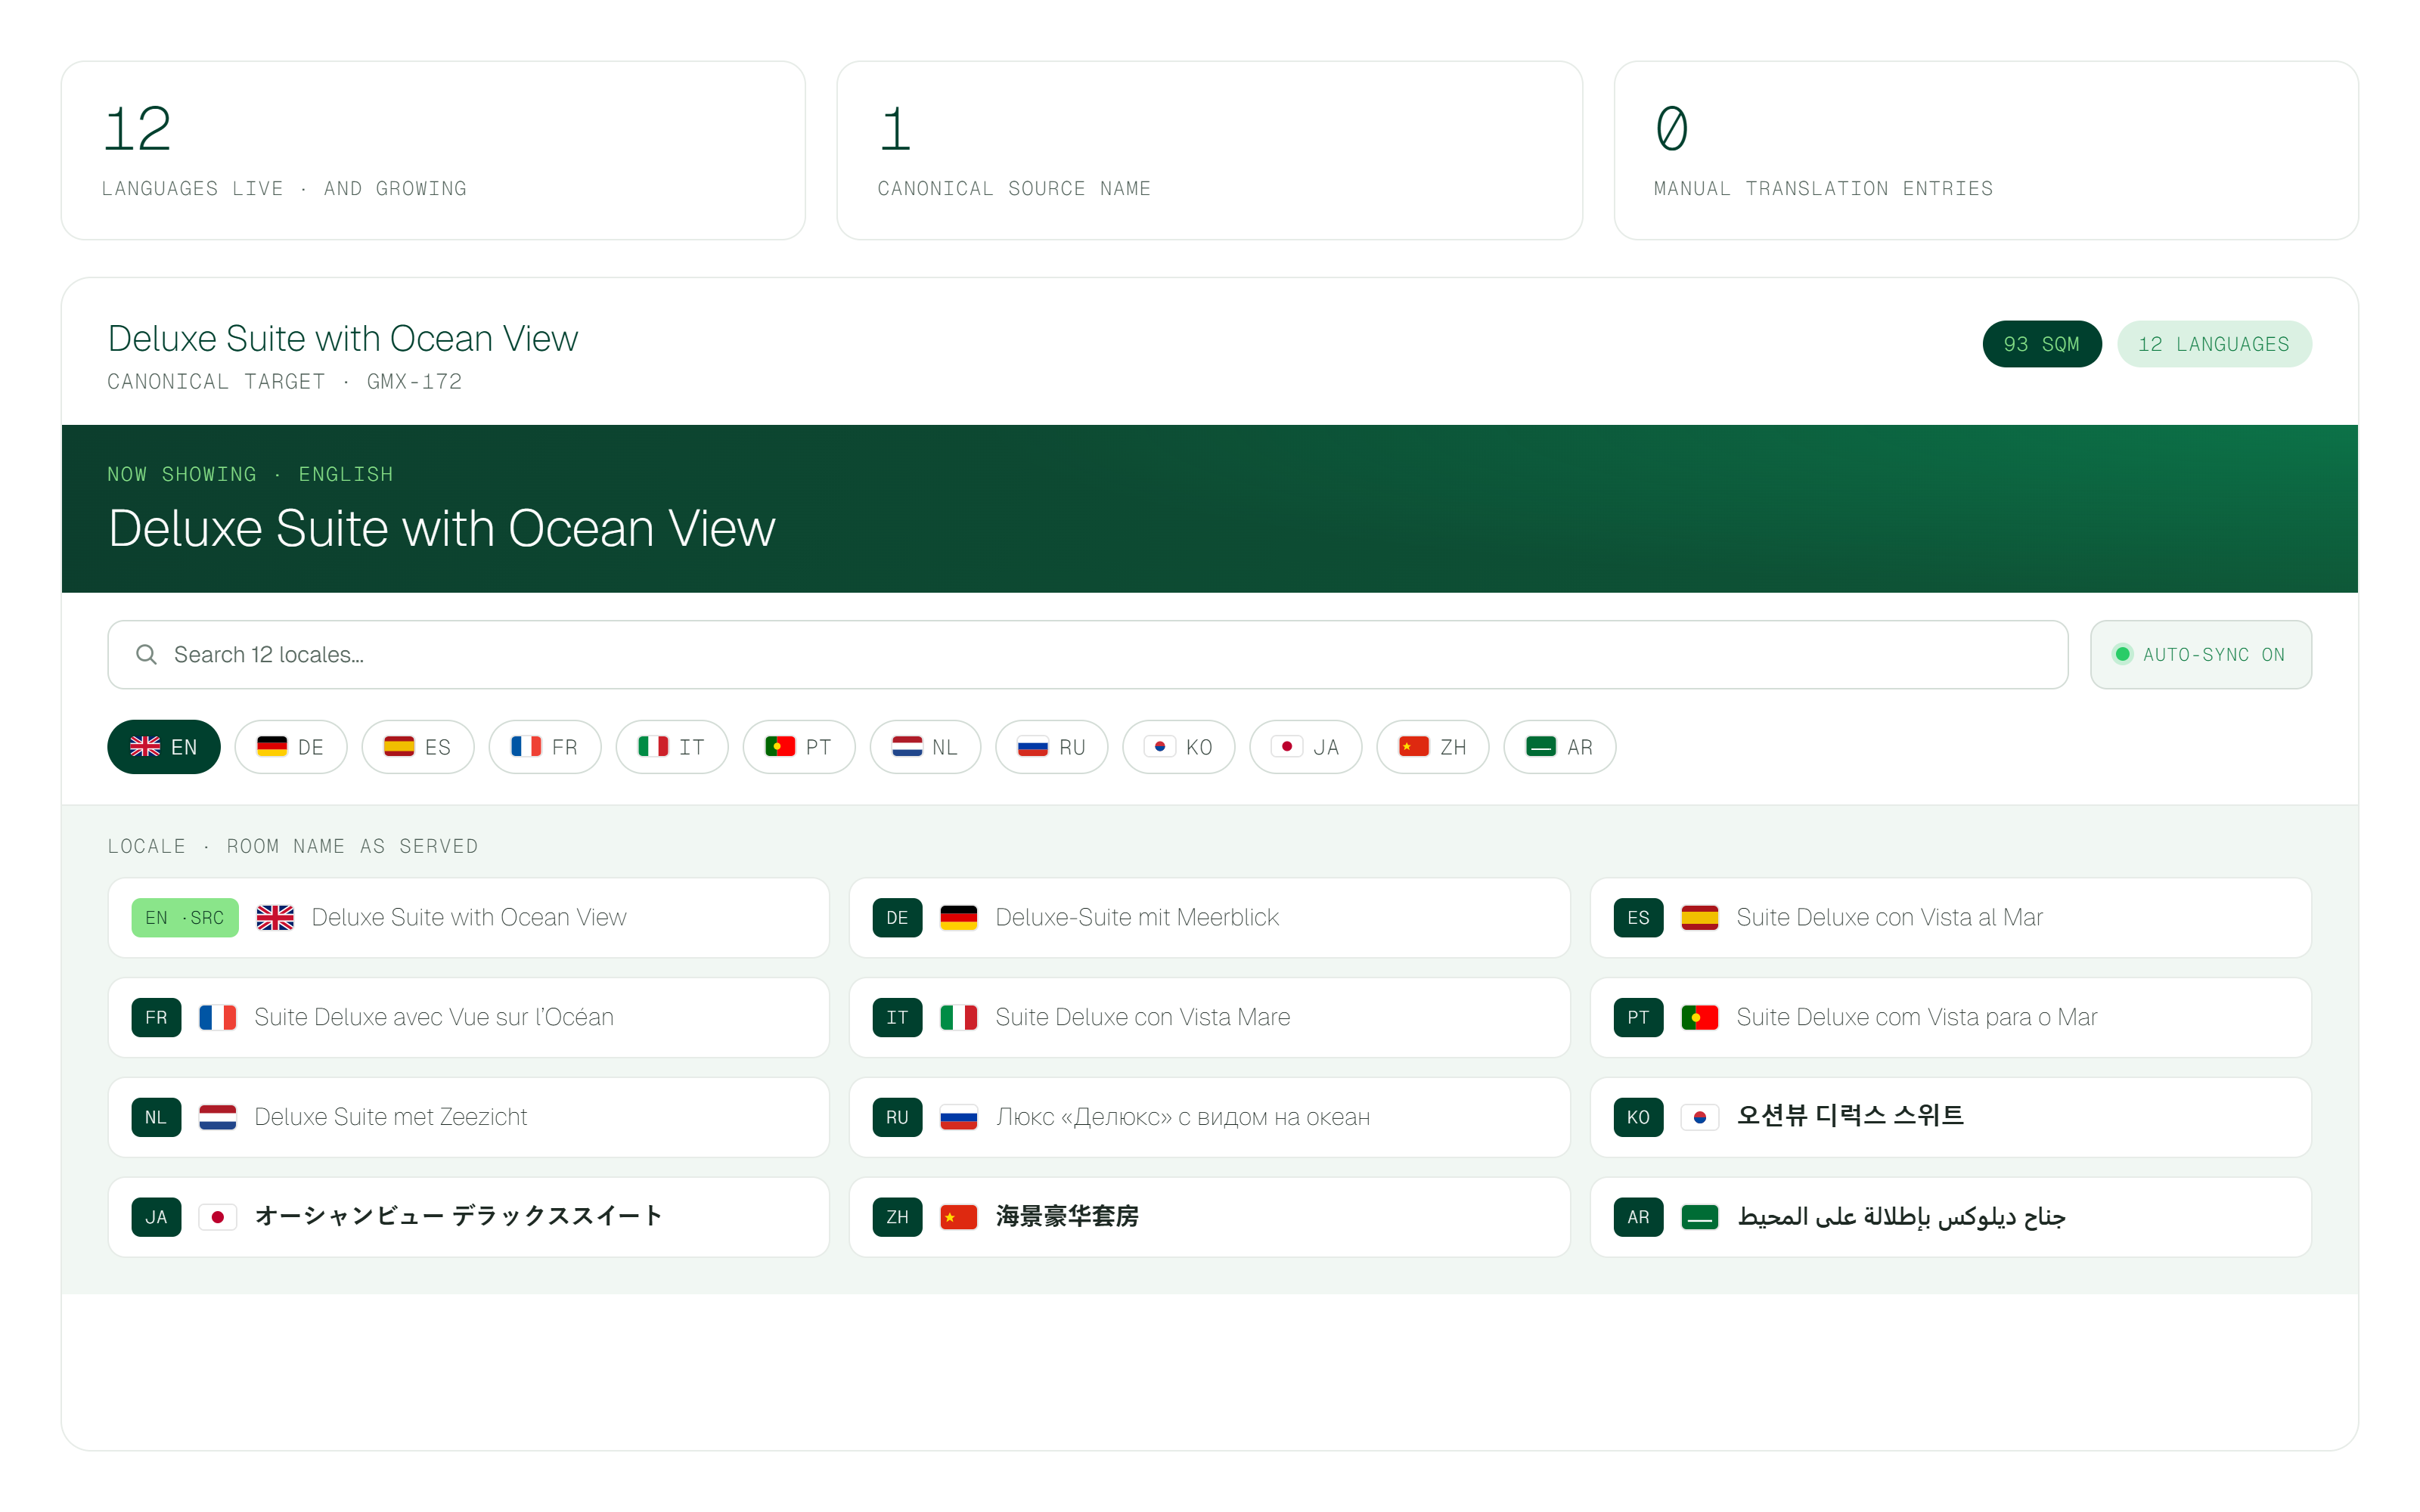Select the Korean room name '오션뷰 디럭스 스위트'
The image size is (2420, 1512).
(x=1850, y=1116)
